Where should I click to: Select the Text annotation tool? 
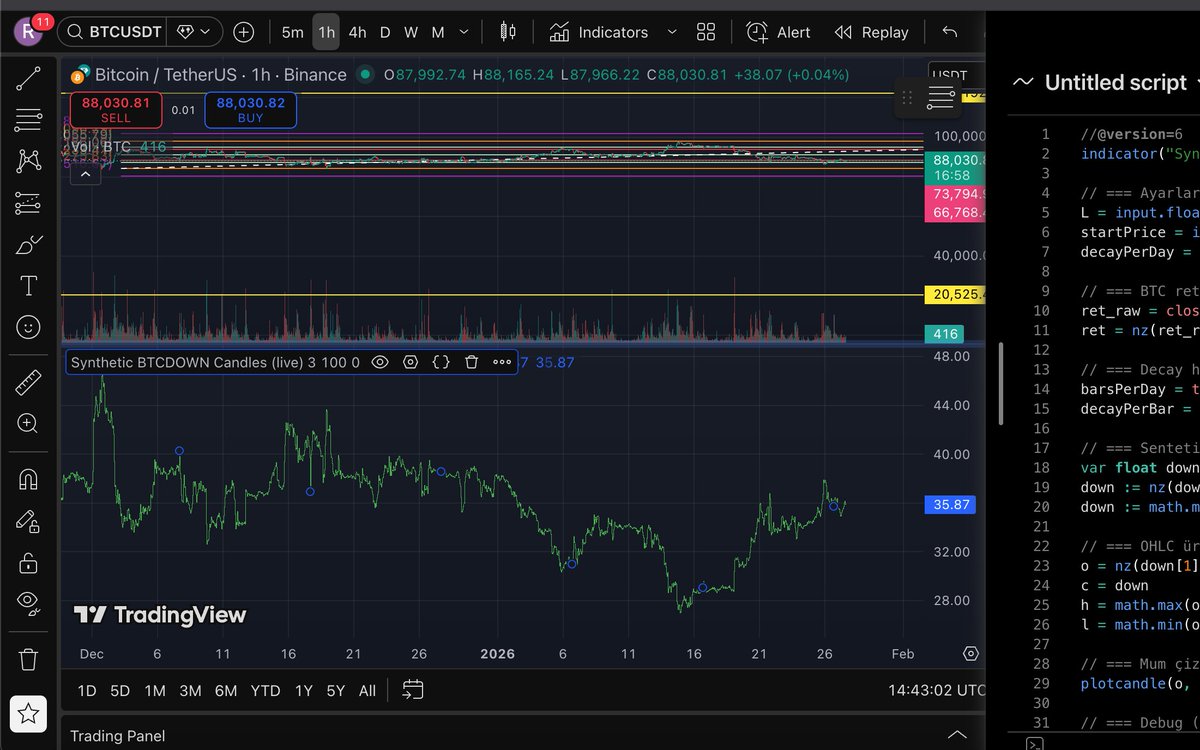coord(28,286)
